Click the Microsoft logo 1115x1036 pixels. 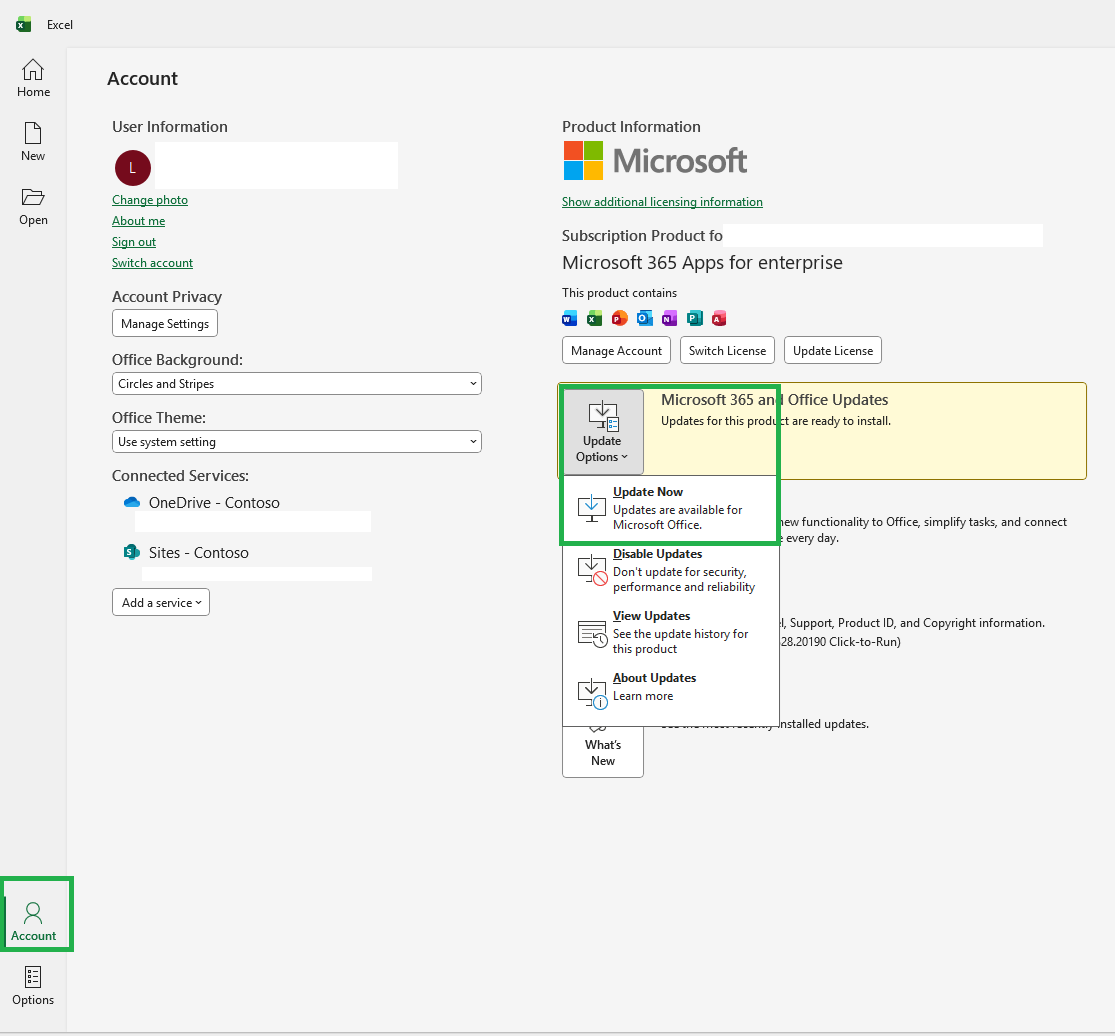click(655, 161)
